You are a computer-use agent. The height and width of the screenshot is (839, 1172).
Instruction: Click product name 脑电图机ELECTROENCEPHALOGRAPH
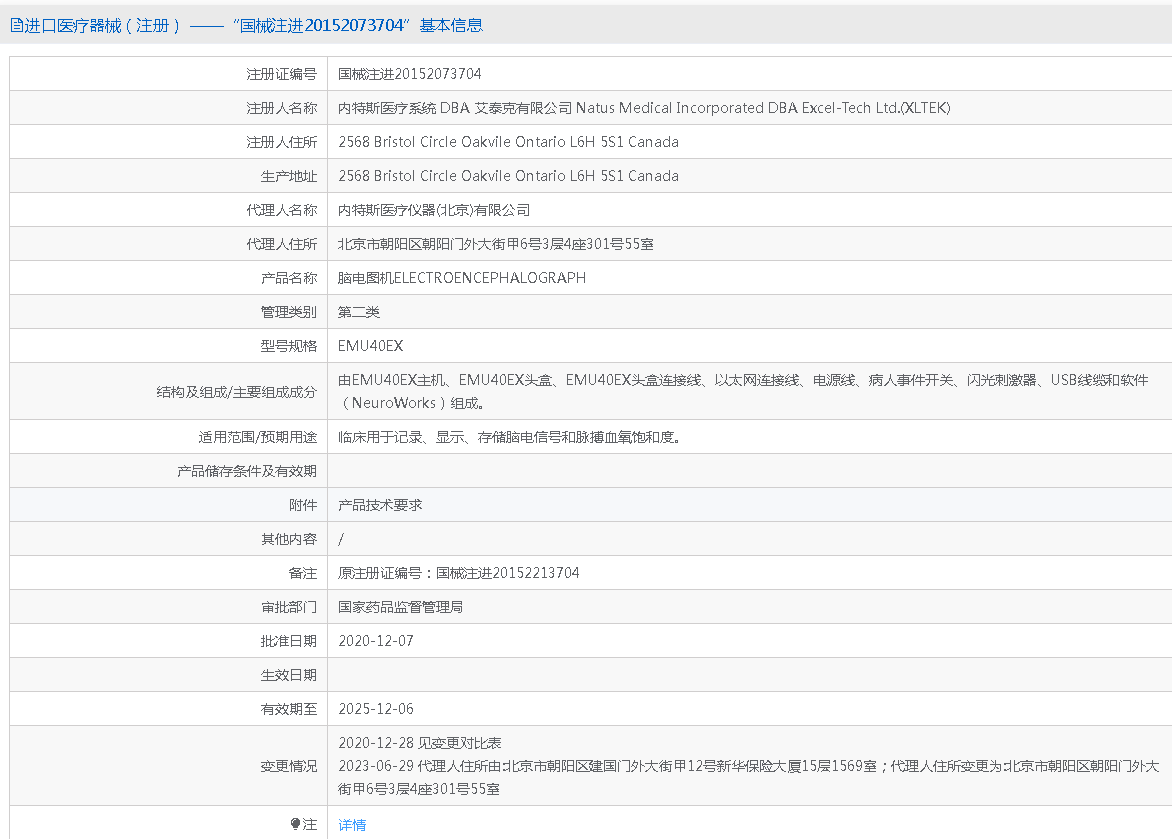(462, 278)
